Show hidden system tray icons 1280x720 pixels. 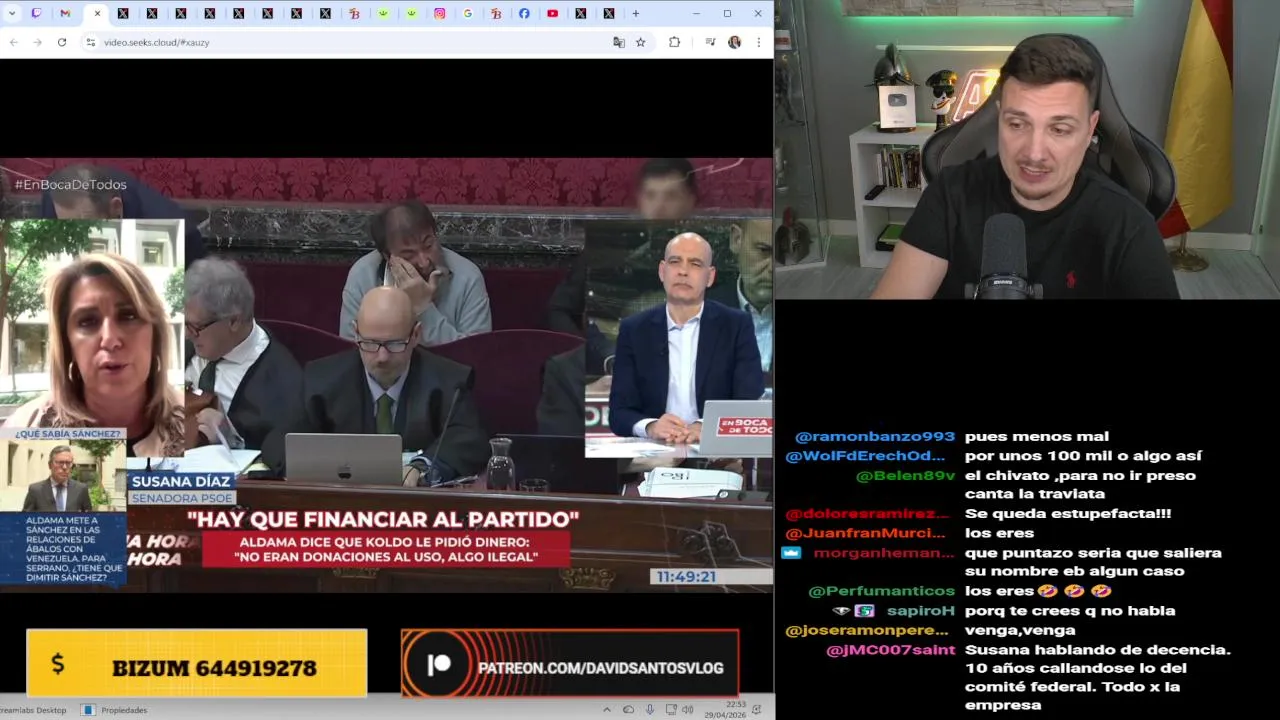pyautogui.click(x=607, y=710)
